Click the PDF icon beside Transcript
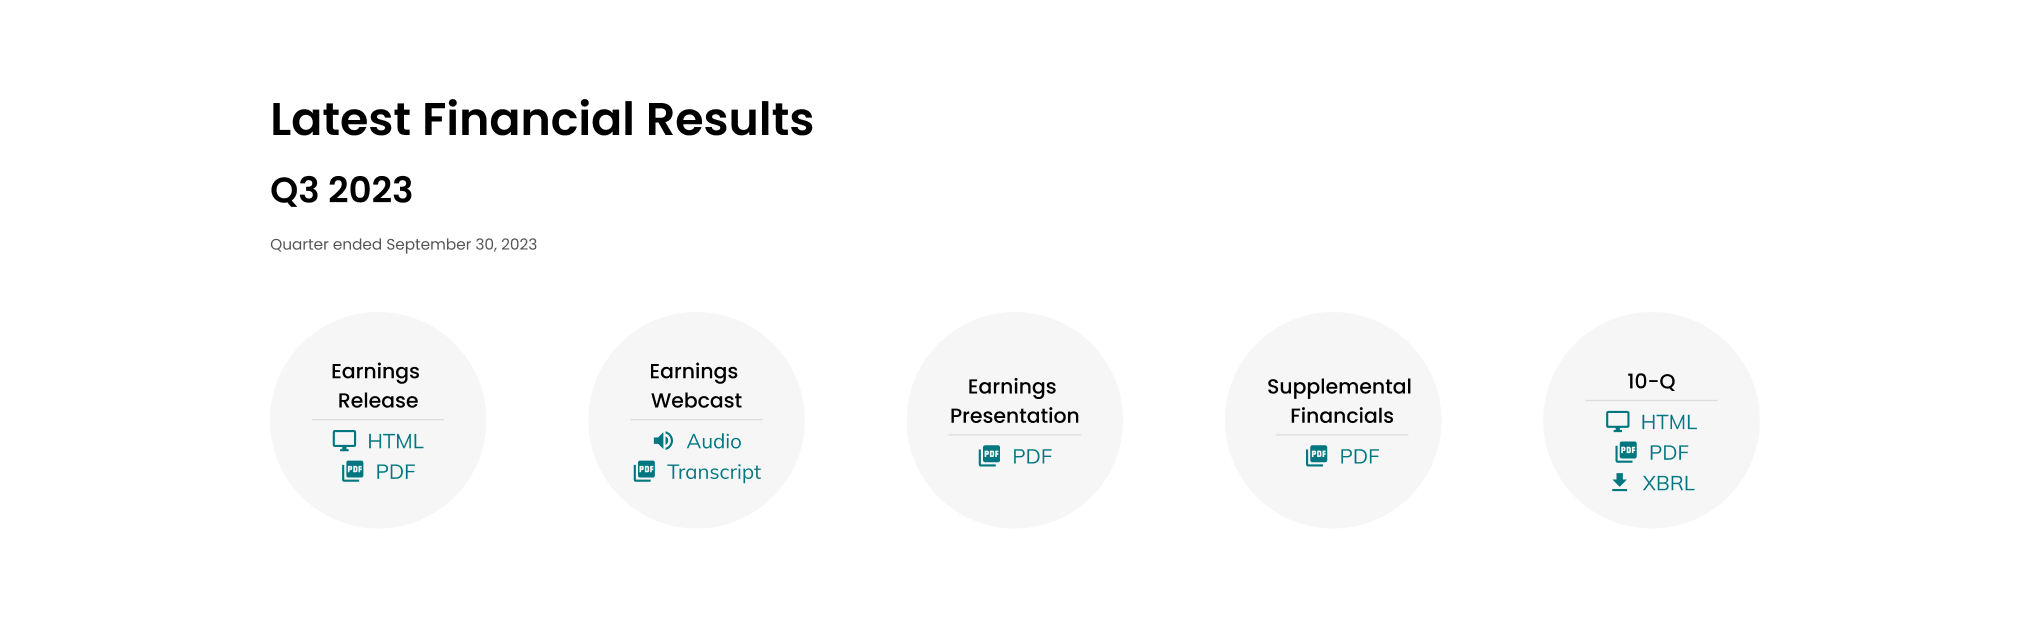Screen dimensions: 2028x620 (x=645, y=471)
